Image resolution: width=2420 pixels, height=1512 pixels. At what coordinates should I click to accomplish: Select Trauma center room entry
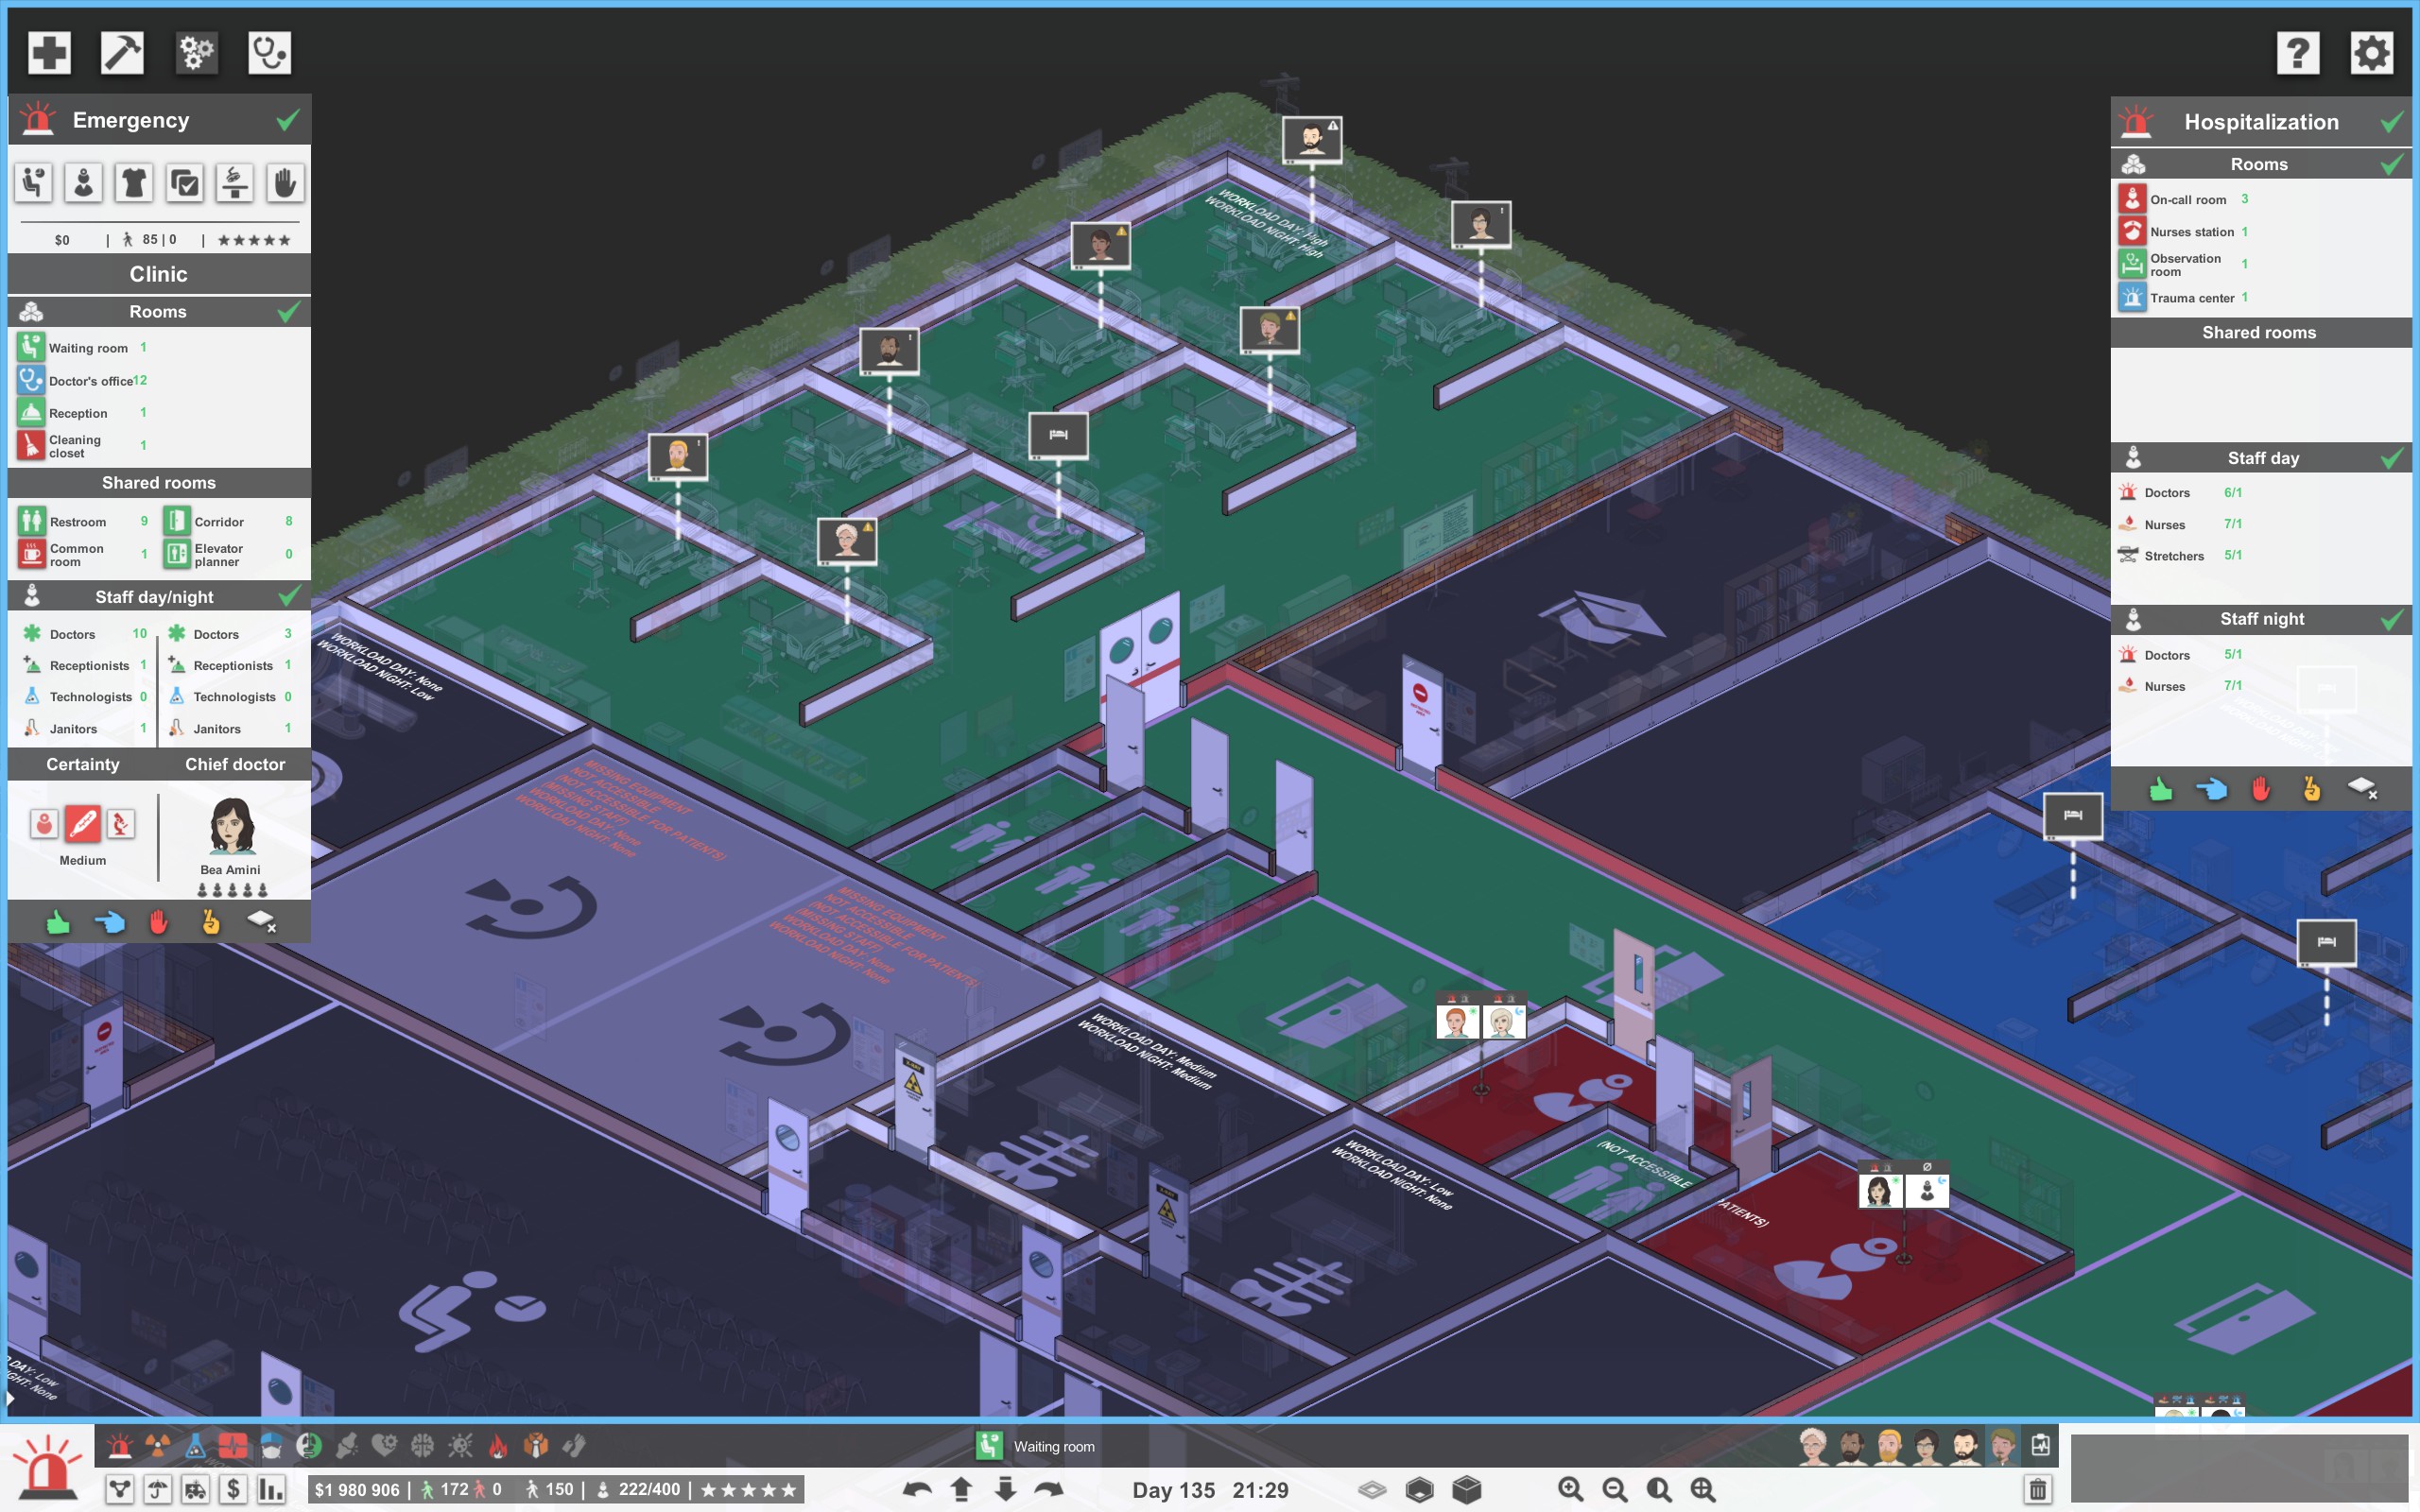click(x=2185, y=297)
